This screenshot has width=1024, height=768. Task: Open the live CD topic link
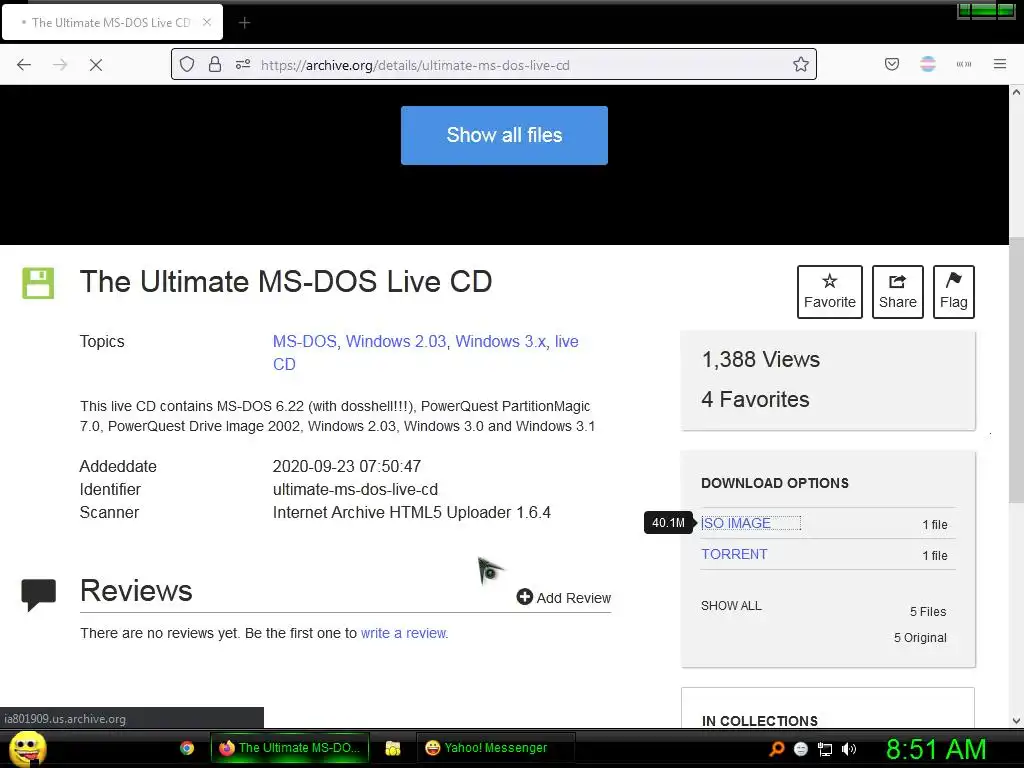pyautogui.click(x=566, y=342)
